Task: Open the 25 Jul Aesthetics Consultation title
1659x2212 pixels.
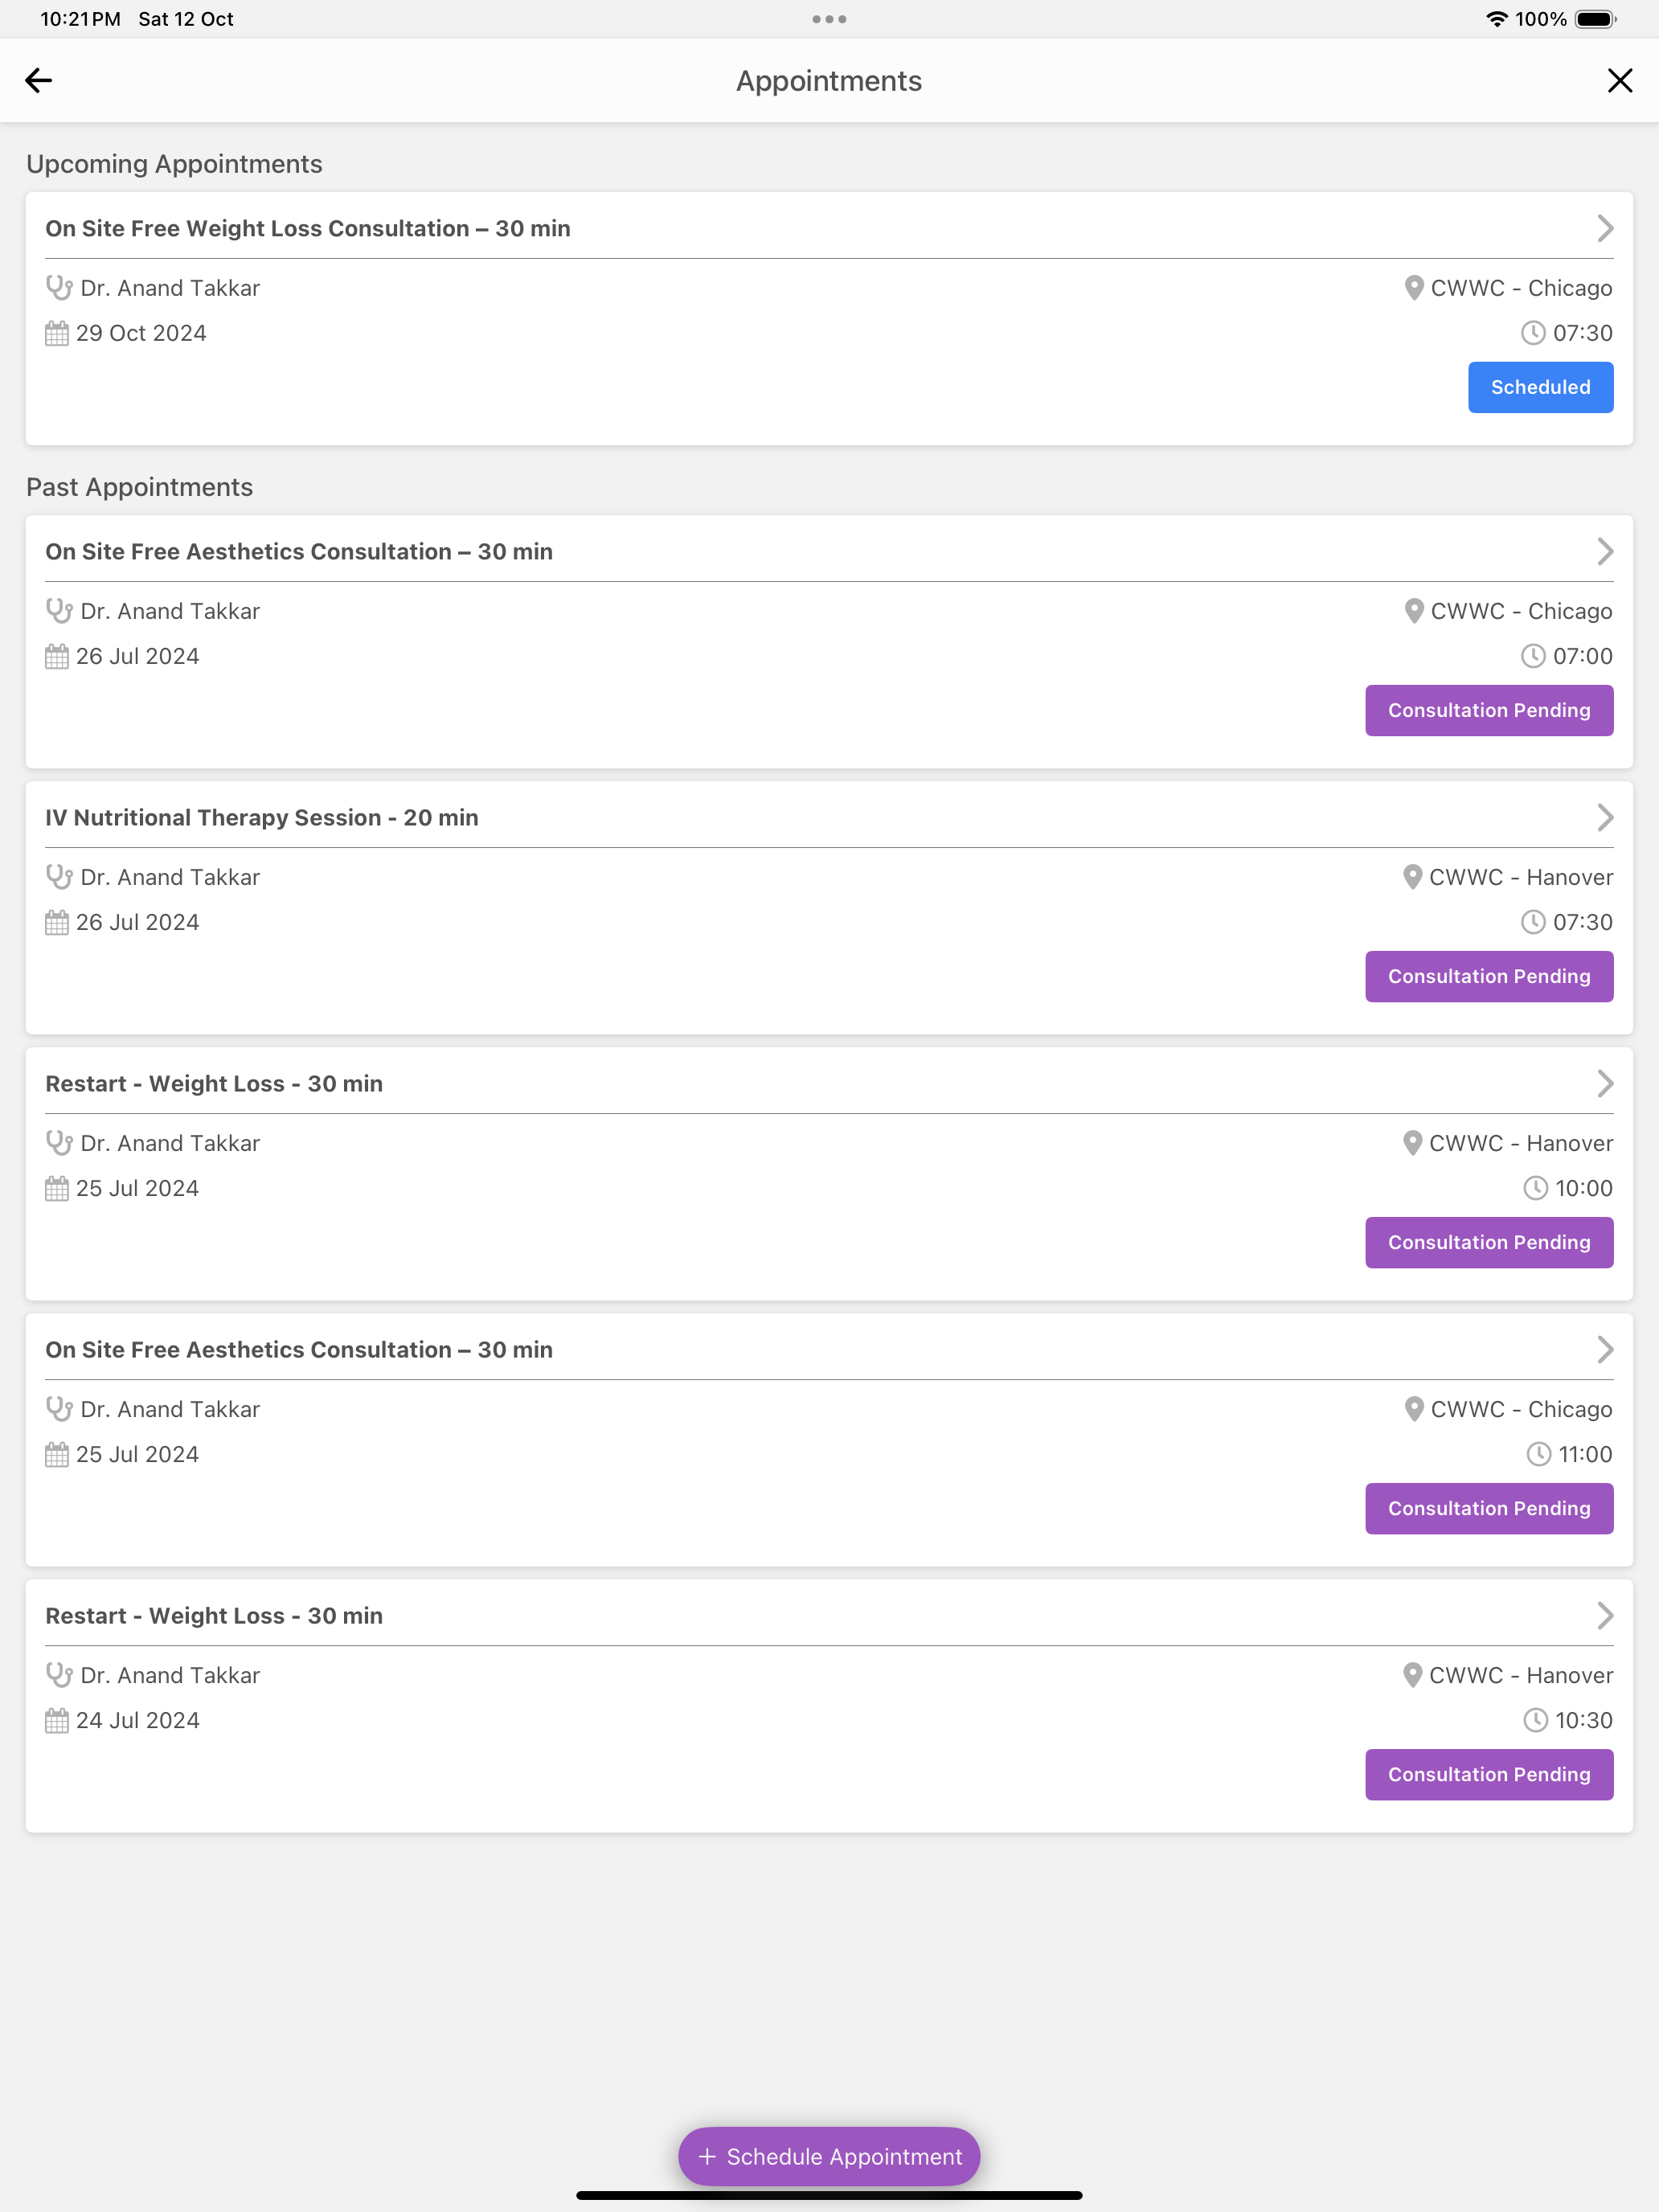Action: click(x=299, y=1350)
